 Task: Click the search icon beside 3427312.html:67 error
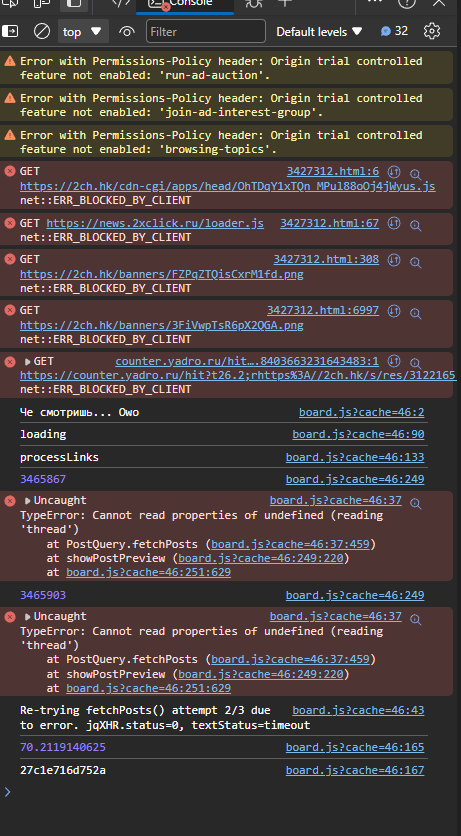(x=416, y=225)
